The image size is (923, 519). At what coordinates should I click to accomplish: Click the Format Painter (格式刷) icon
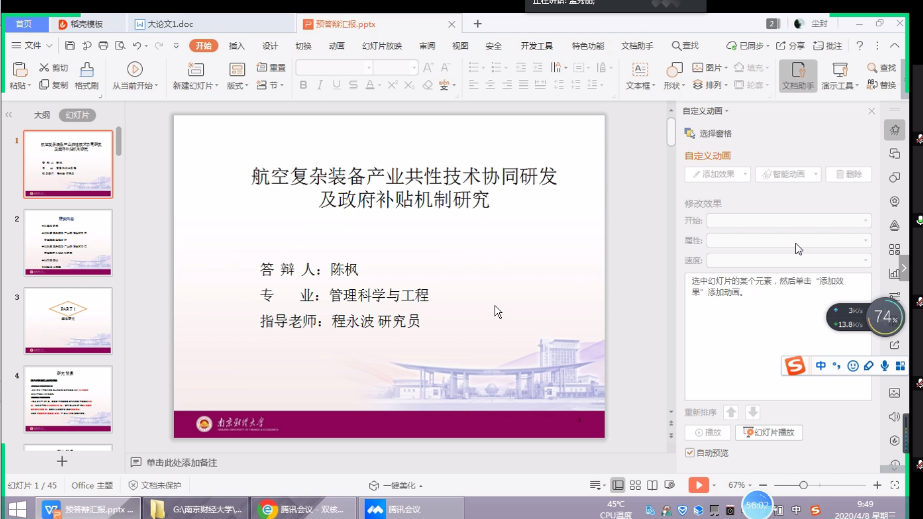click(x=88, y=68)
